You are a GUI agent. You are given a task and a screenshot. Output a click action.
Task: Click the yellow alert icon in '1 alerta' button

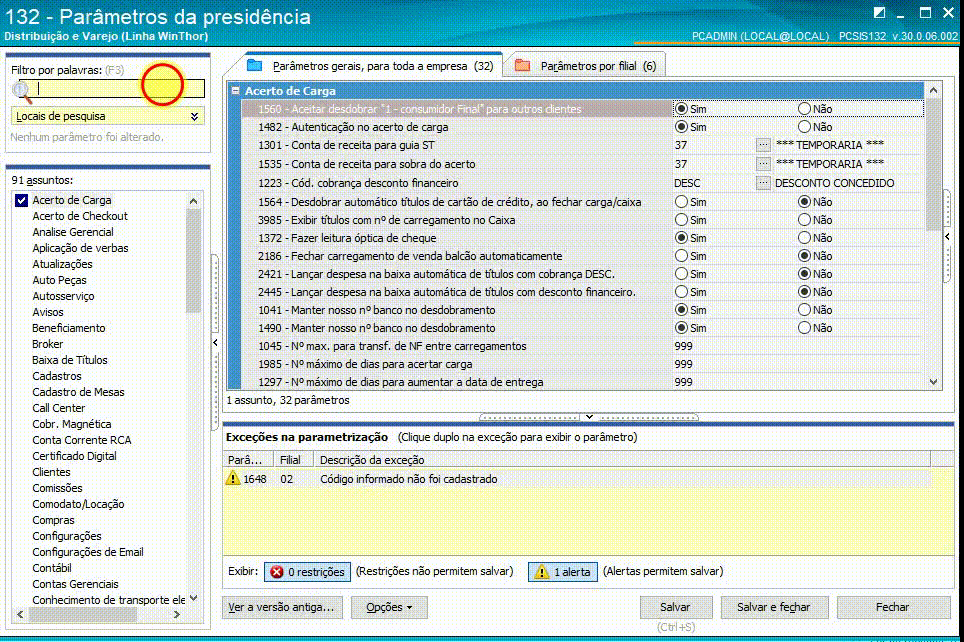(542, 572)
